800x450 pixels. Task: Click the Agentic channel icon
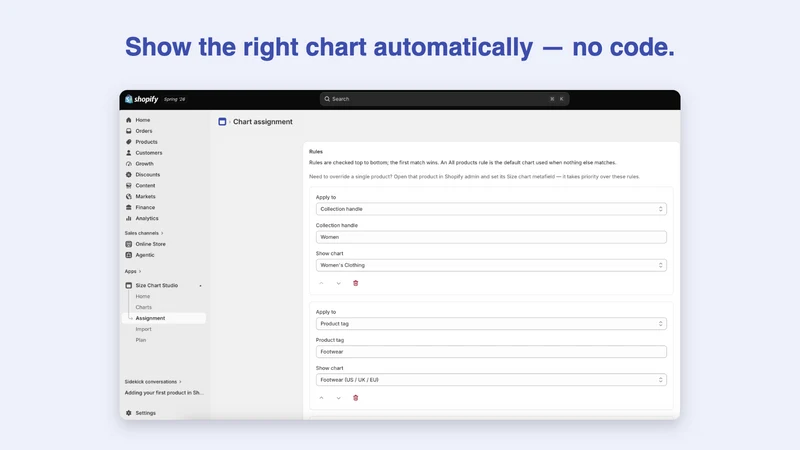point(129,255)
